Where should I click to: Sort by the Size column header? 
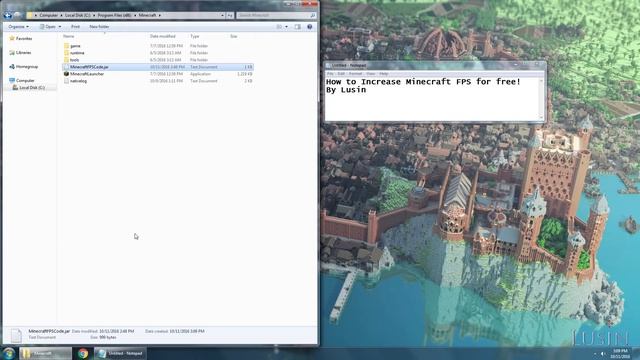[x=233, y=36]
